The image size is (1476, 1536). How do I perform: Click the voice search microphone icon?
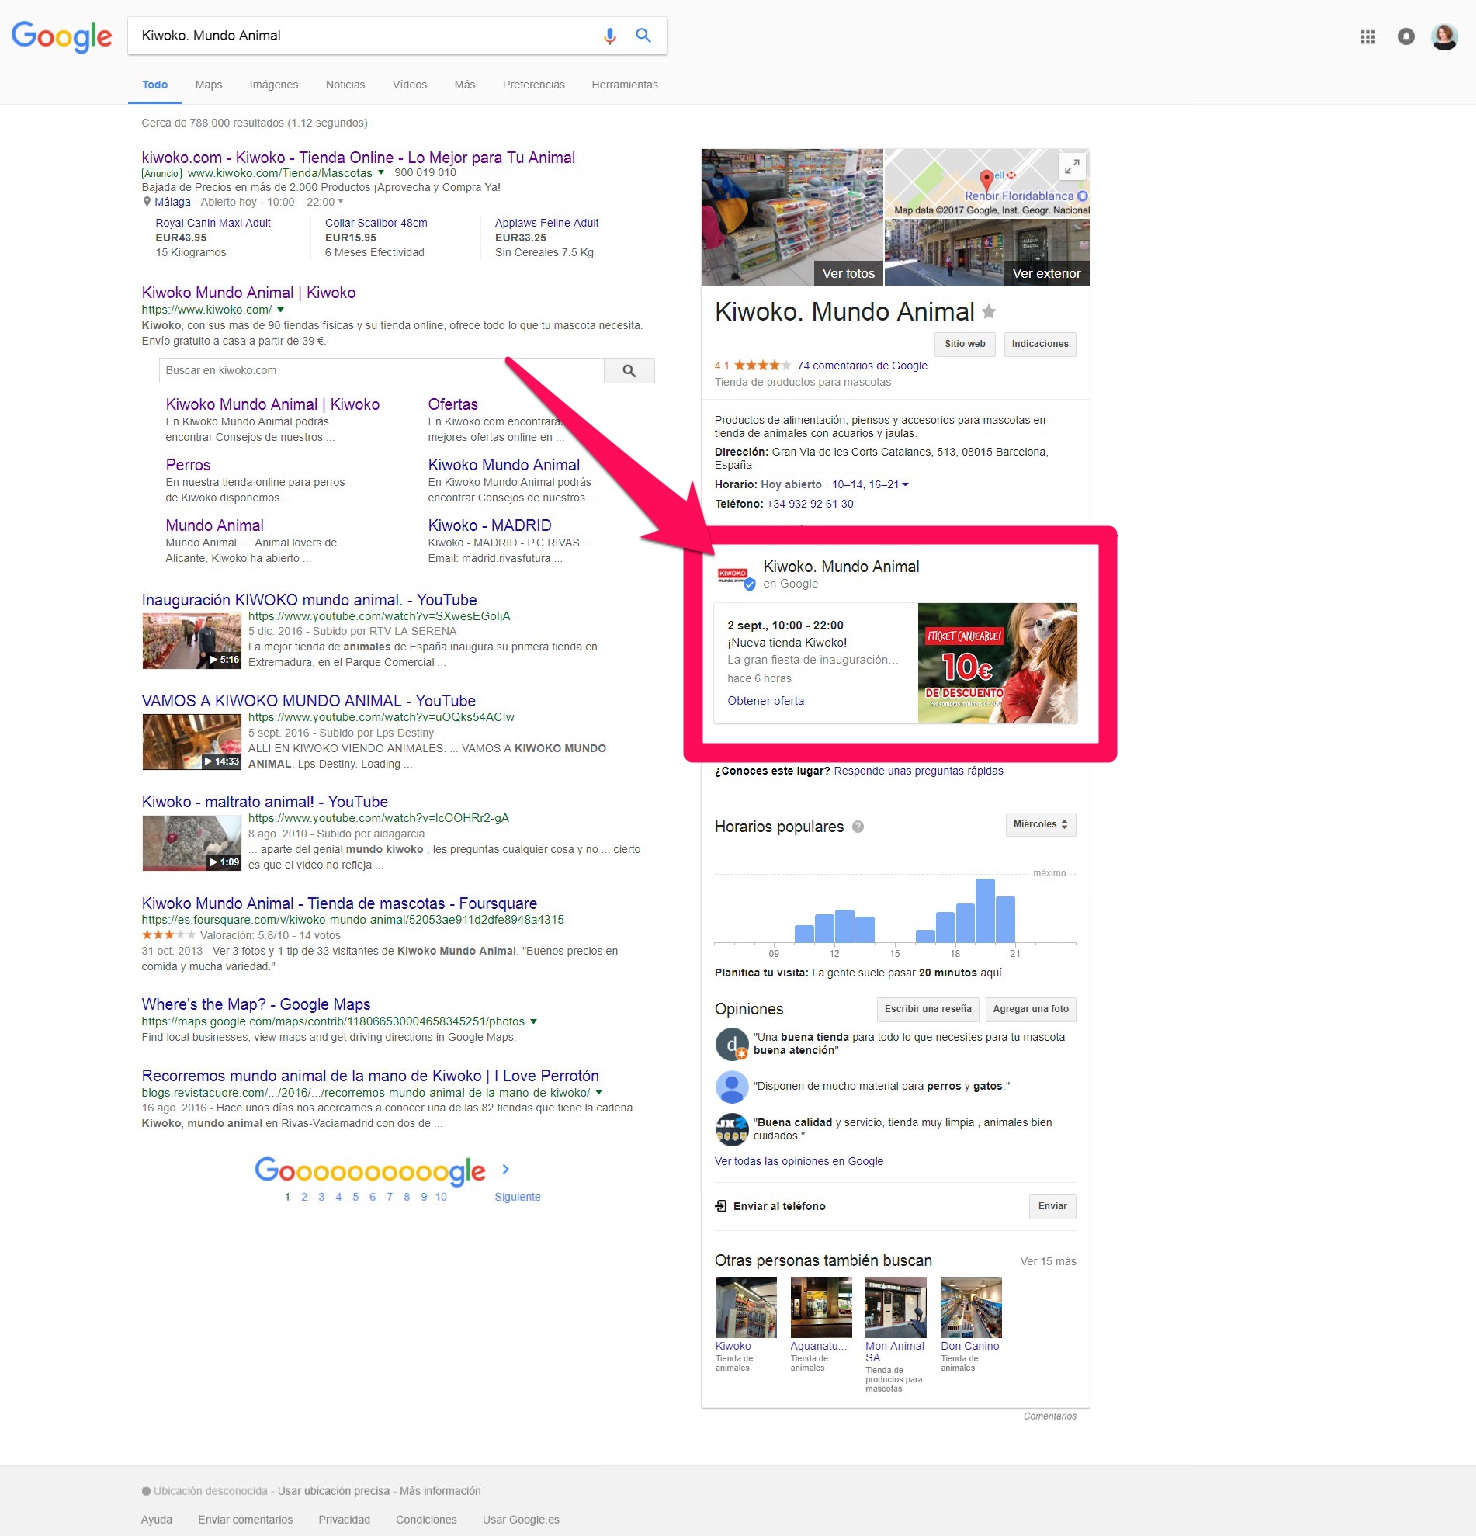(x=610, y=36)
